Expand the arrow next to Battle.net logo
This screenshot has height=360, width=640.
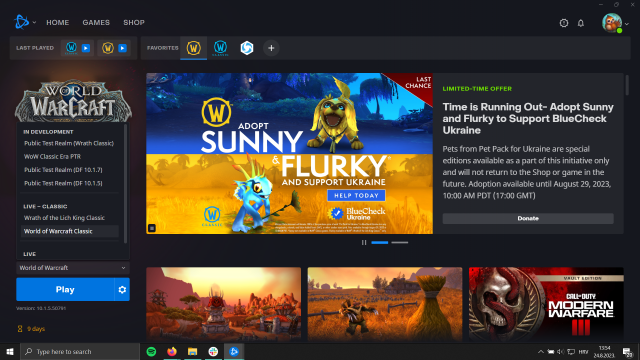point(34,22)
